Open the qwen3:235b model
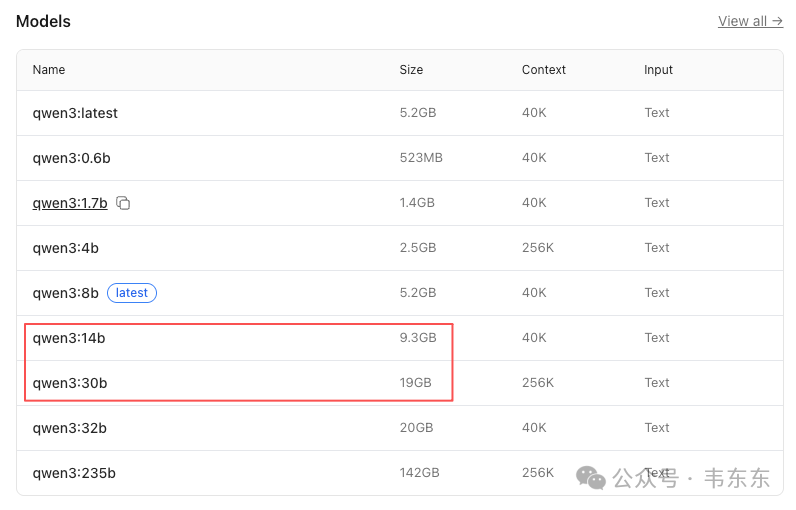Screen dimensions: 796x510 click(x=74, y=473)
